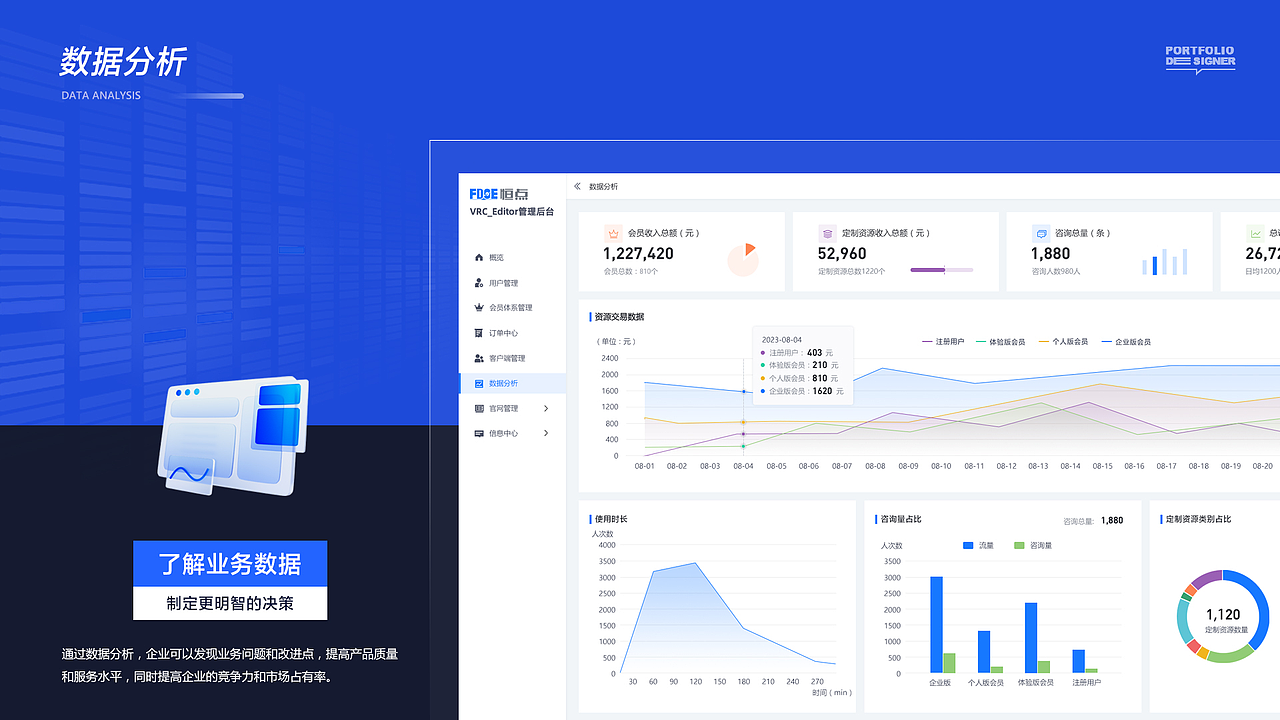Expand the 信息中心 submenu arrow
The height and width of the screenshot is (720, 1280).
546,433
